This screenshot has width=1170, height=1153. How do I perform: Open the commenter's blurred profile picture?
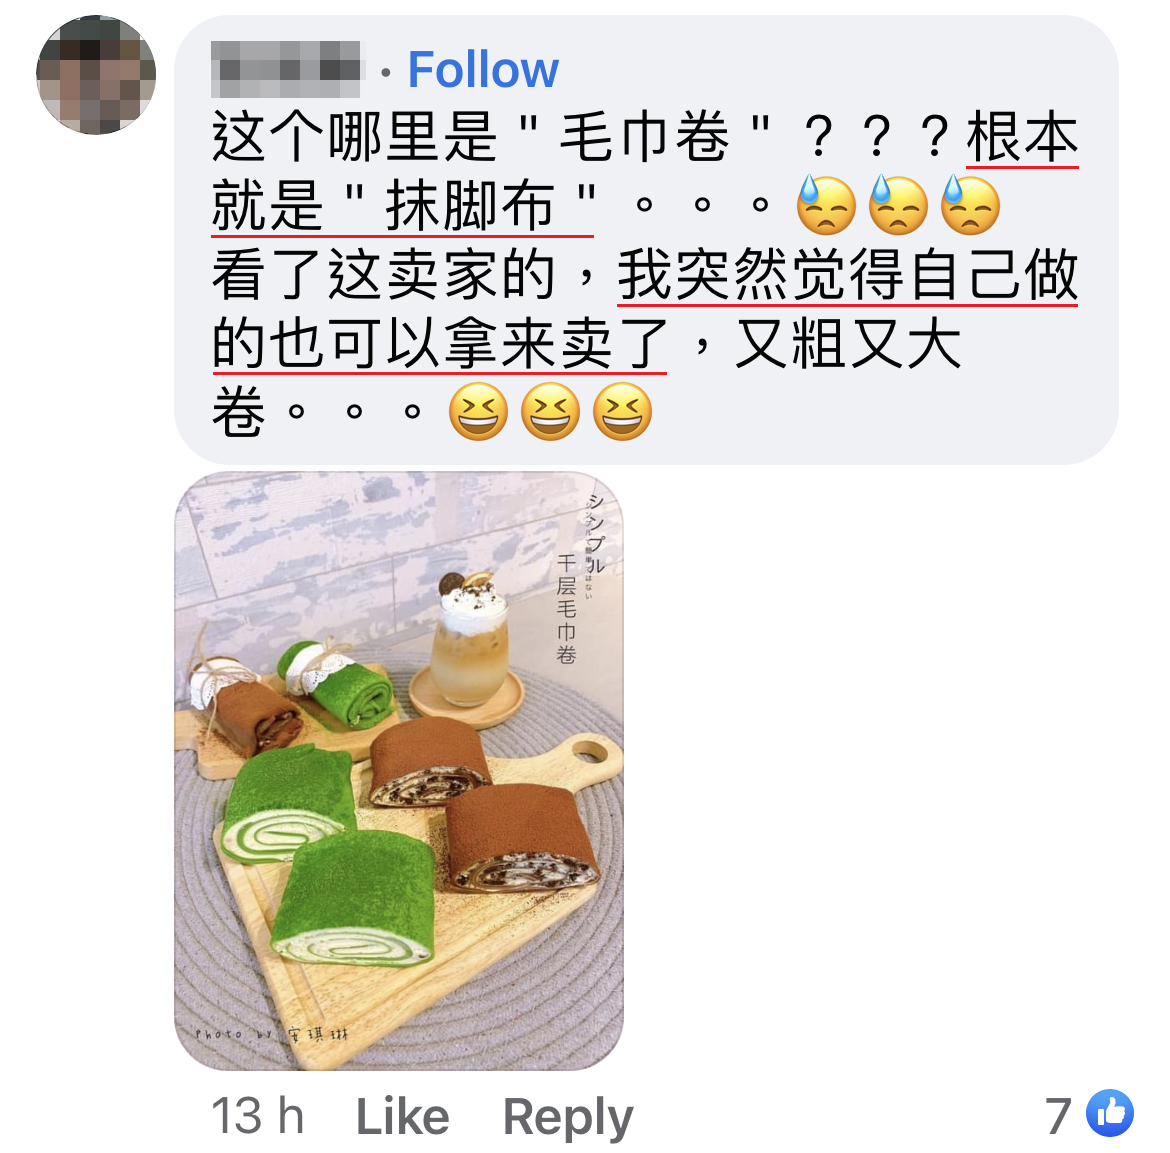pyautogui.click(x=96, y=75)
